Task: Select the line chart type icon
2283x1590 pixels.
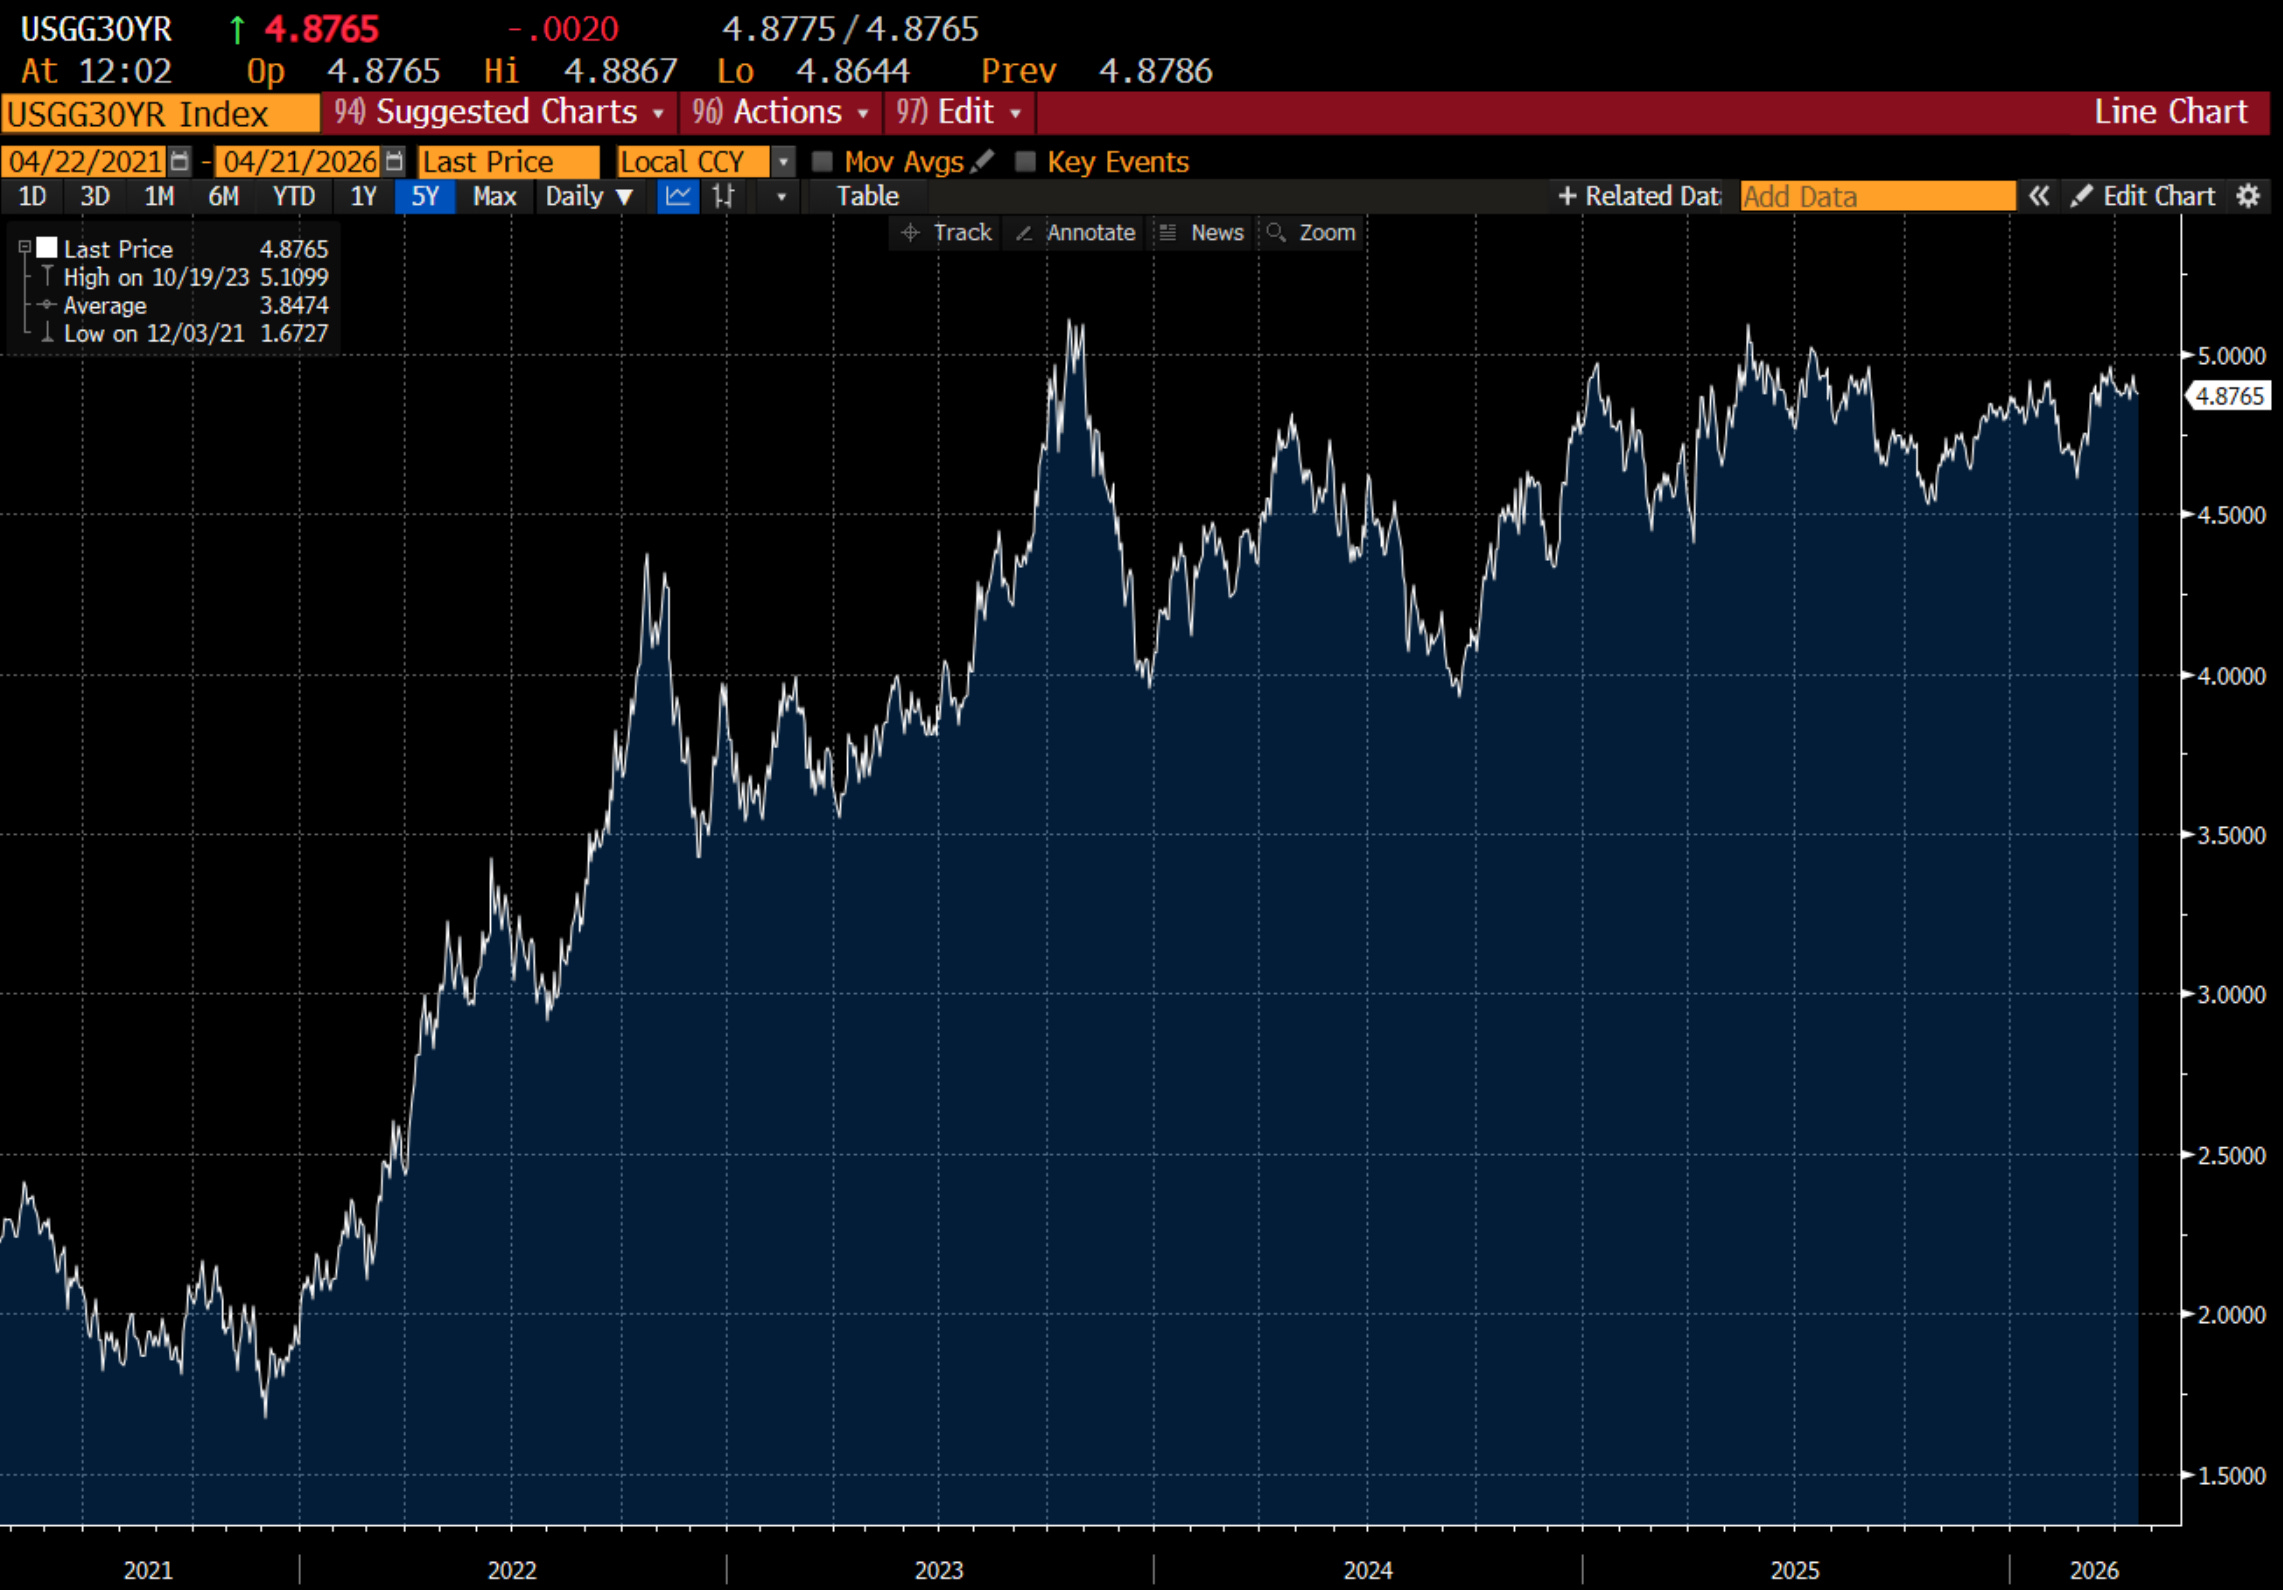Action: click(x=677, y=196)
